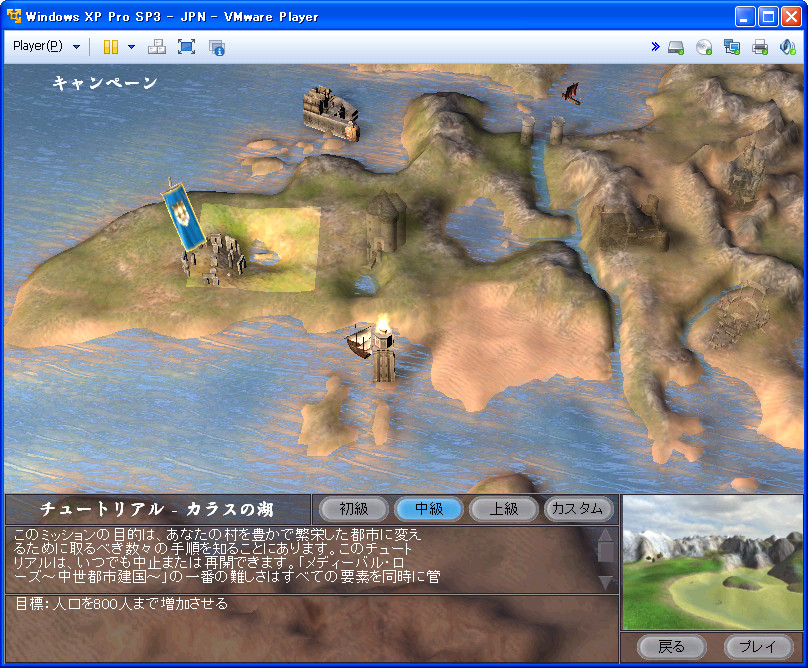Click the チュートリアル - カラスの湖 title
Image resolution: width=808 pixels, height=668 pixels.
157,509
